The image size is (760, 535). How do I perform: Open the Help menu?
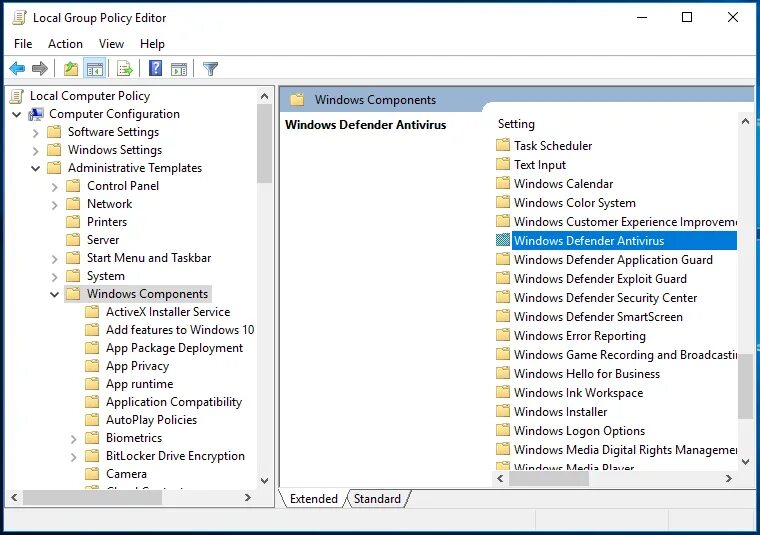(x=152, y=44)
